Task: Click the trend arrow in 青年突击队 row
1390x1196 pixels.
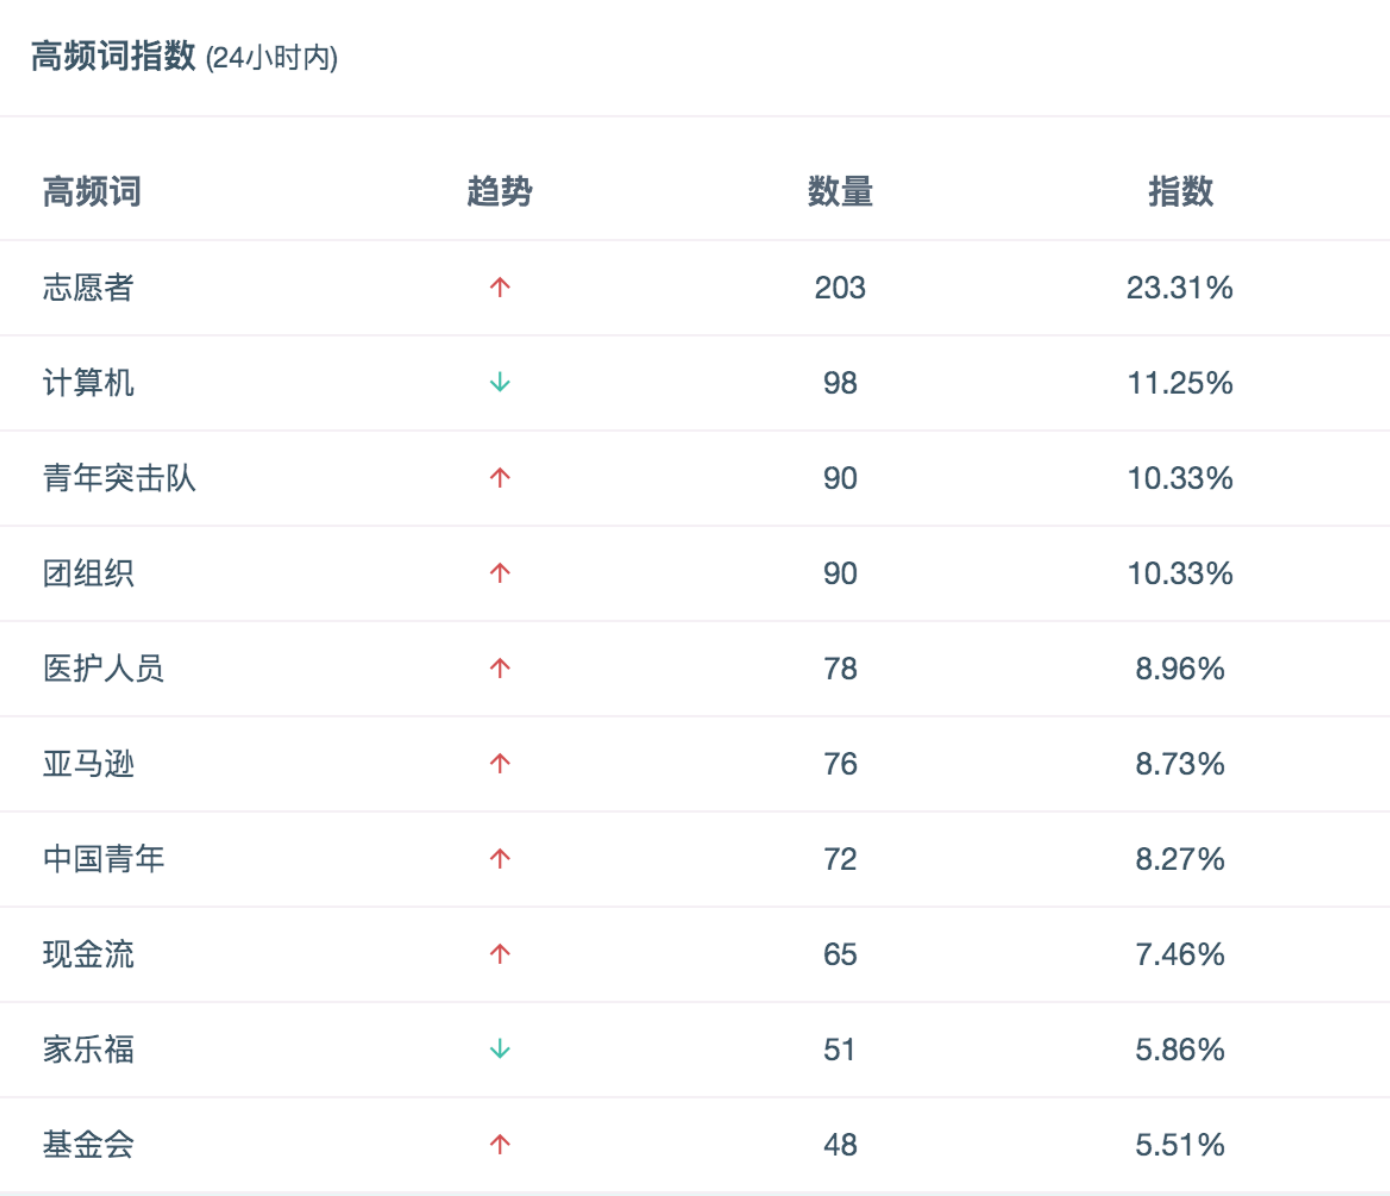Action: coord(500,478)
